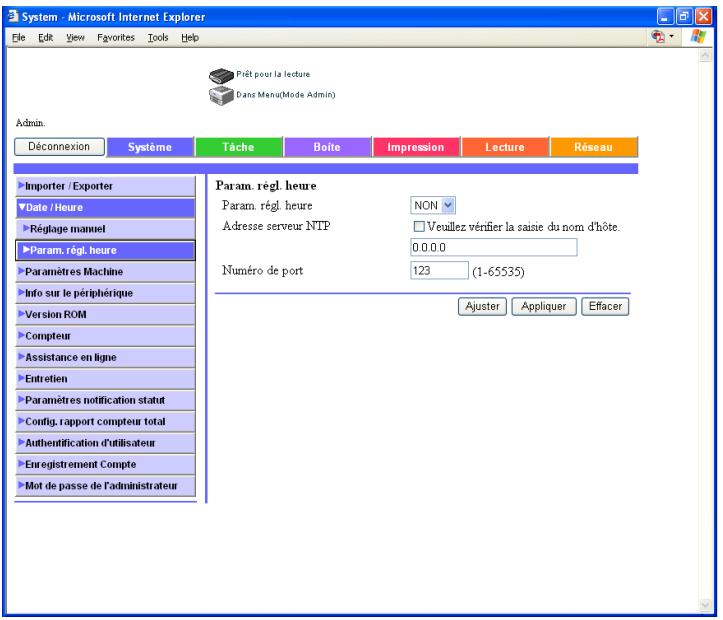
Task: Click the Internet Explorer title bar icon
Action: point(13,16)
